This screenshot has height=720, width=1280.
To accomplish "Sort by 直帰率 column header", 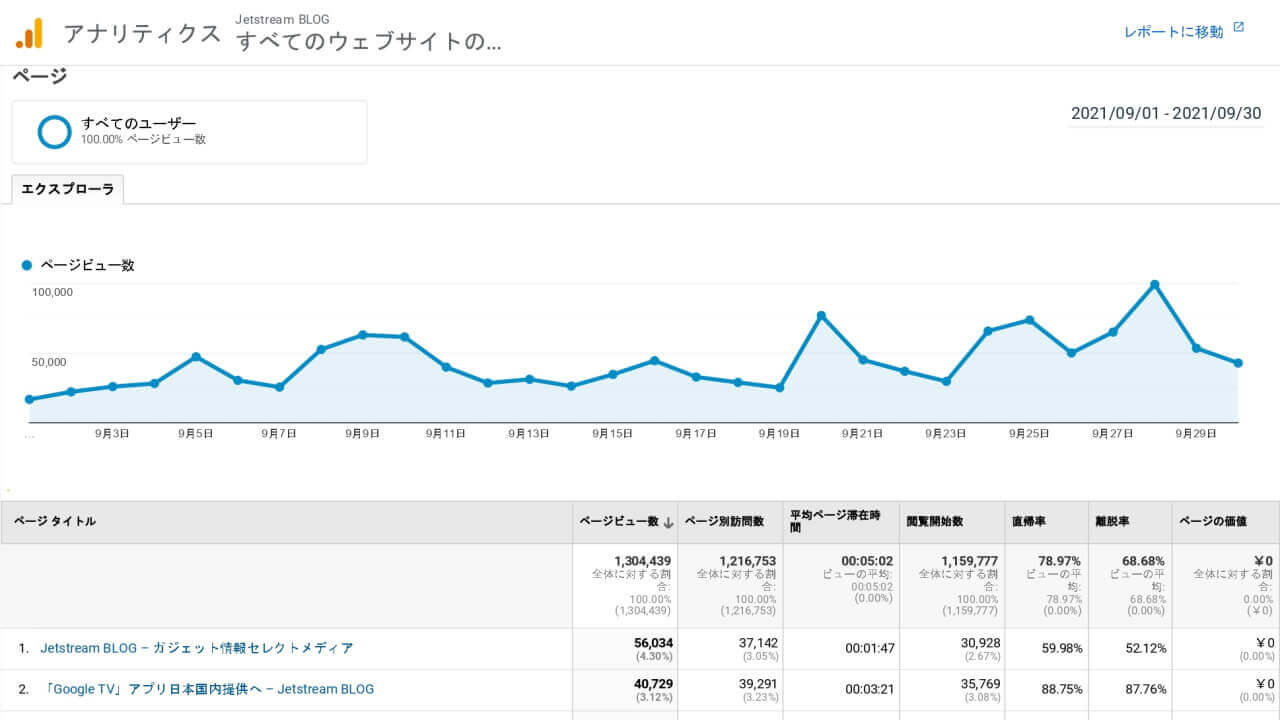I will (1028, 521).
